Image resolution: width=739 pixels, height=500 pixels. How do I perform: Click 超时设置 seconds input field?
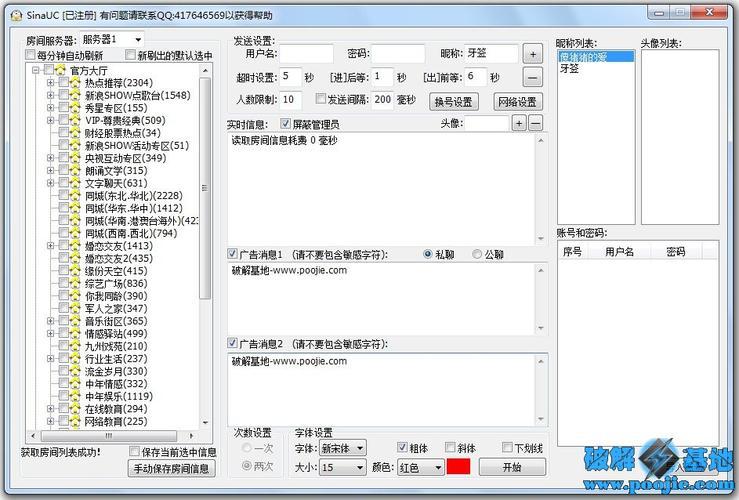click(x=290, y=77)
